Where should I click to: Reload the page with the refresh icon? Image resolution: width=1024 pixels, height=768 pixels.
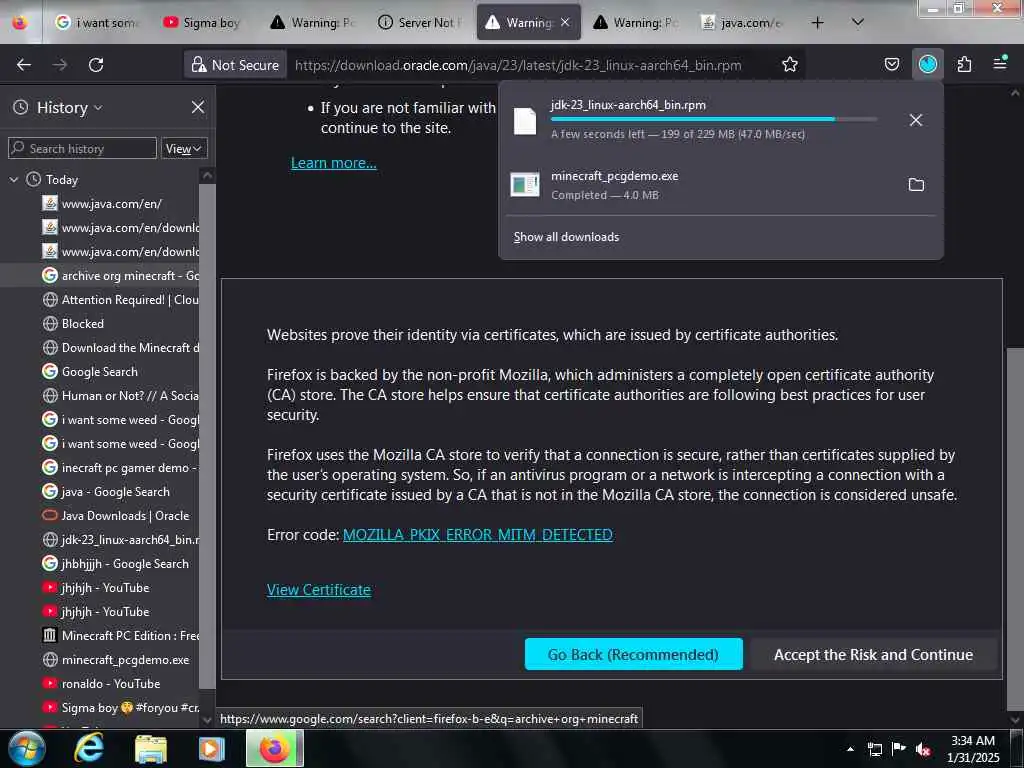click(x=96, y=64)
